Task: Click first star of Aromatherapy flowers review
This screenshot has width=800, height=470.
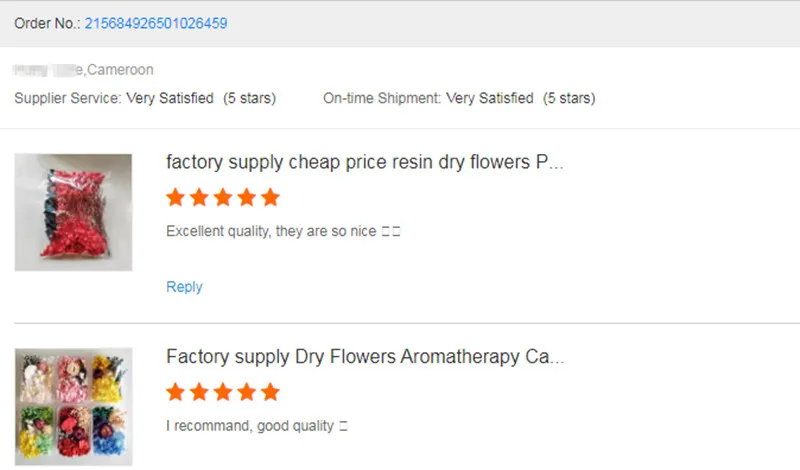Action: pos(176,391)
